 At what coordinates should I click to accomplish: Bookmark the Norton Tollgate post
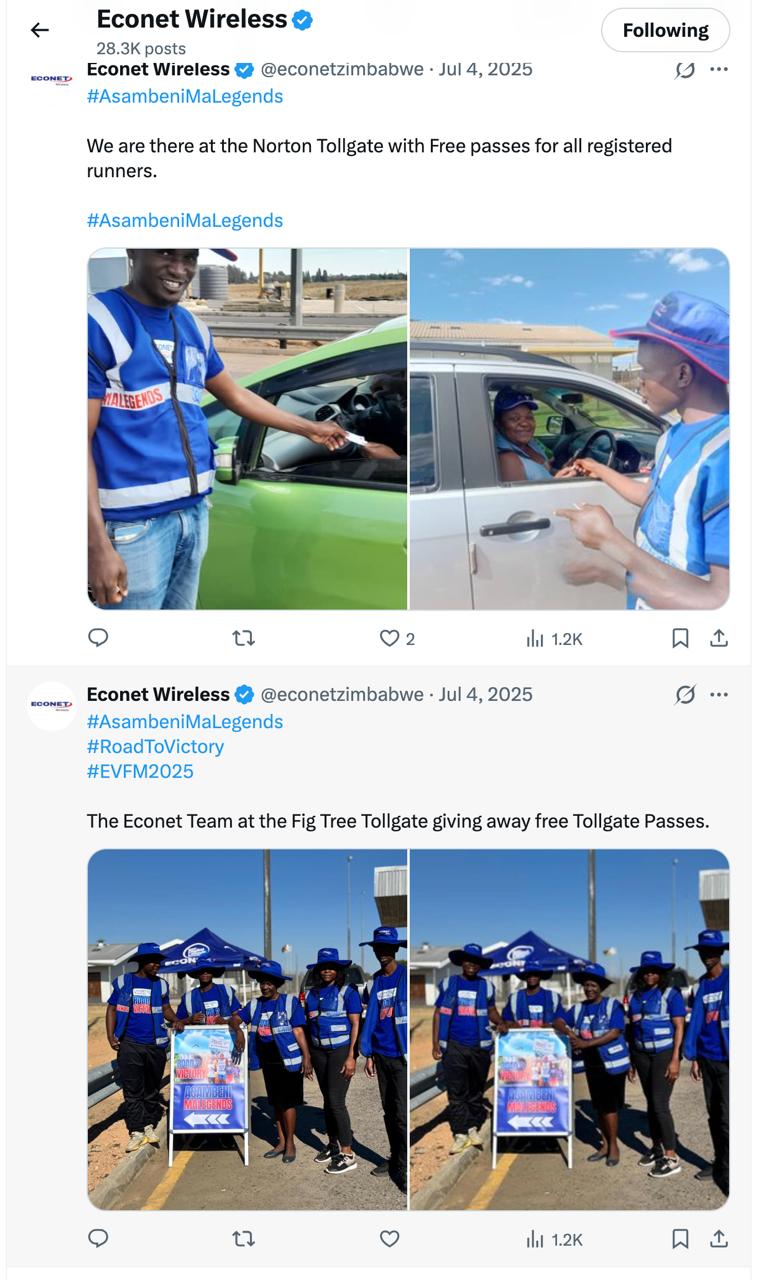point(680,638)
